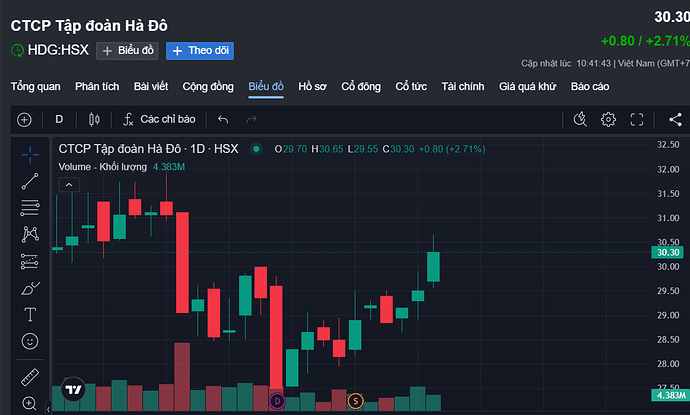
Task: Click the Biểu đồ add button
Action: [127, 50]
